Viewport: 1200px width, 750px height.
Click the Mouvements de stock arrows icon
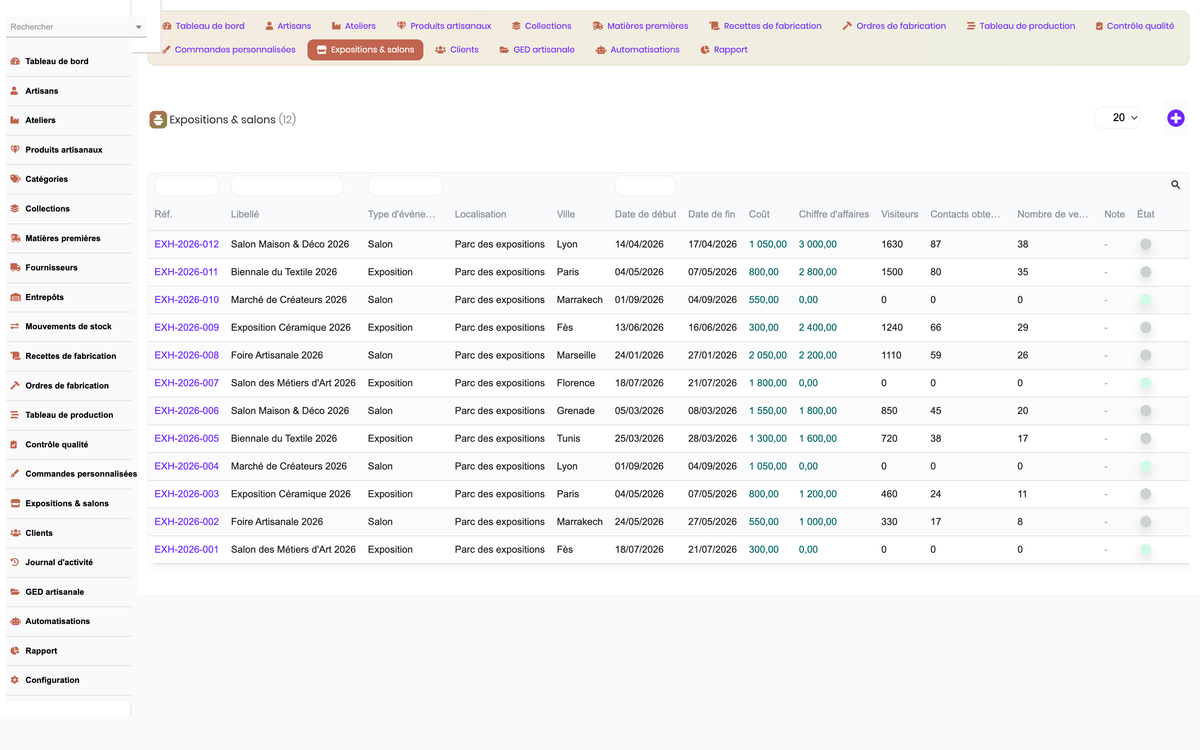[15, 327]
